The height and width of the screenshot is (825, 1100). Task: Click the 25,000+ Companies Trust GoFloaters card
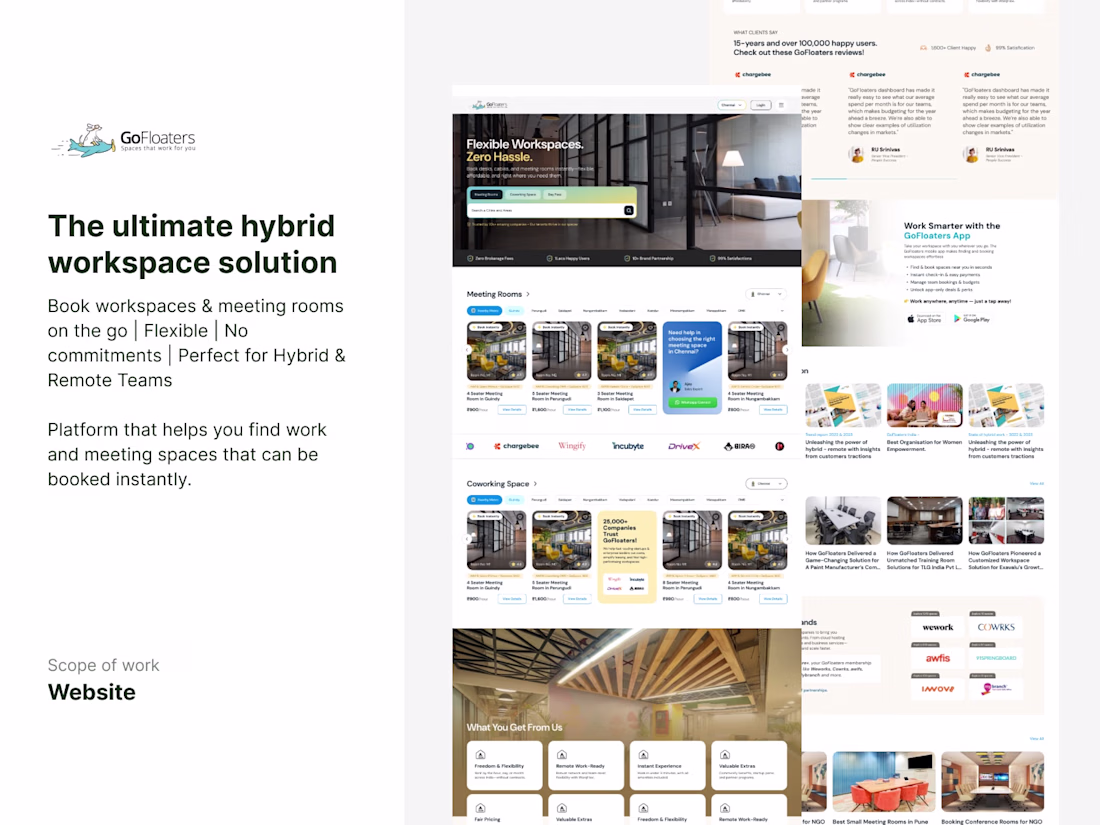(x=627, y=557)
